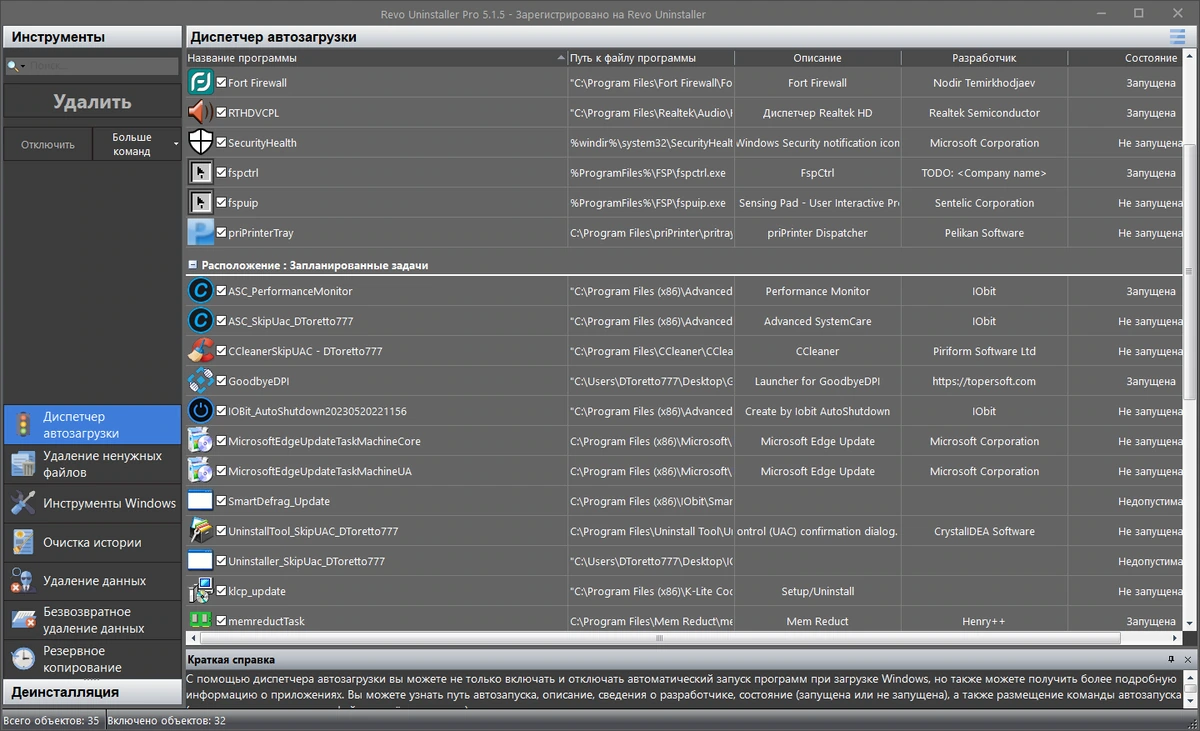
Task: Toggle the CCleanerSkipUAC checkbox
Action: click(x=221, y=351)
